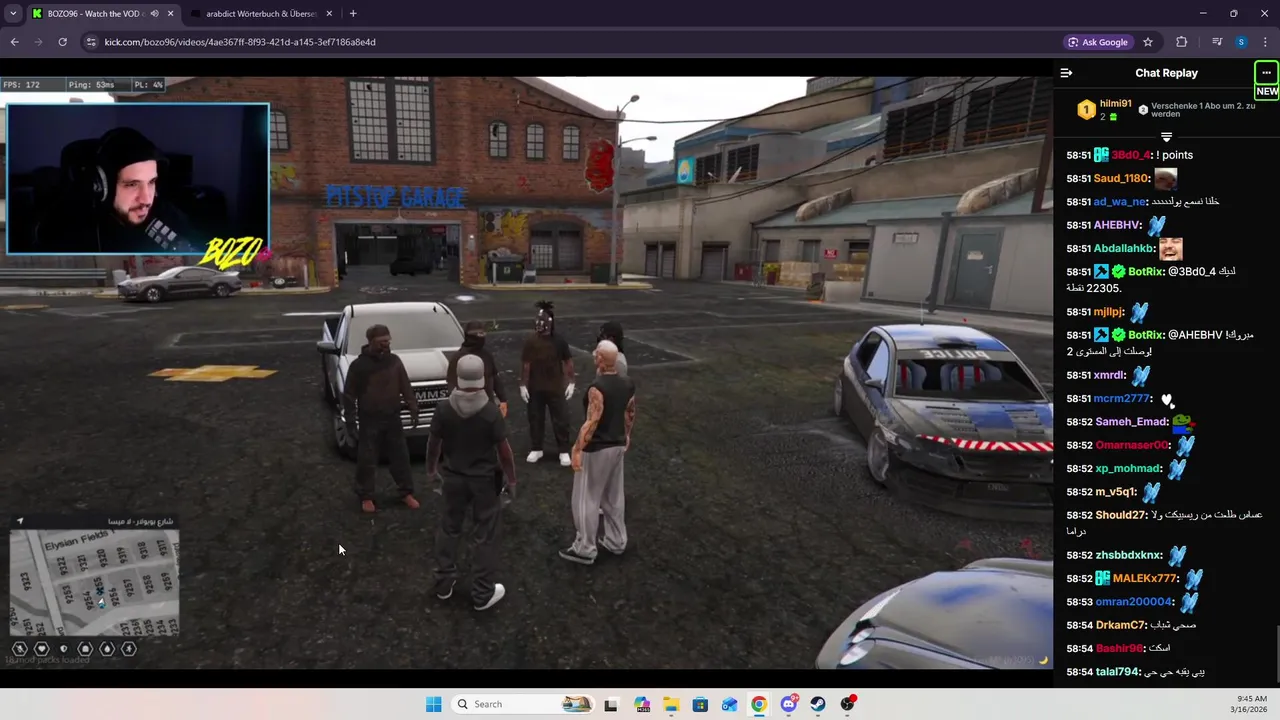Click the taskbar Search box

523,704
